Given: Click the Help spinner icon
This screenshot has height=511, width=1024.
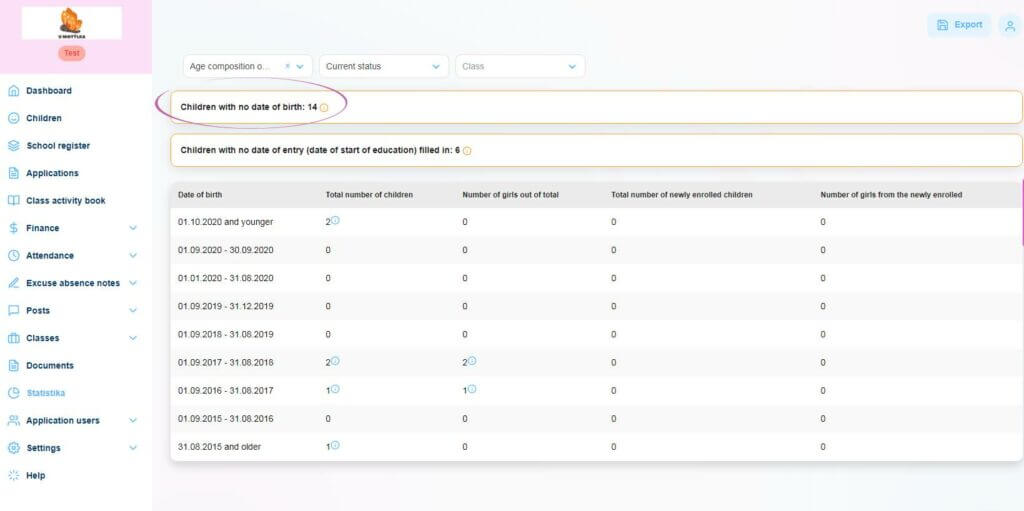Looking at the screenshot, I should (x=13, y=475).
